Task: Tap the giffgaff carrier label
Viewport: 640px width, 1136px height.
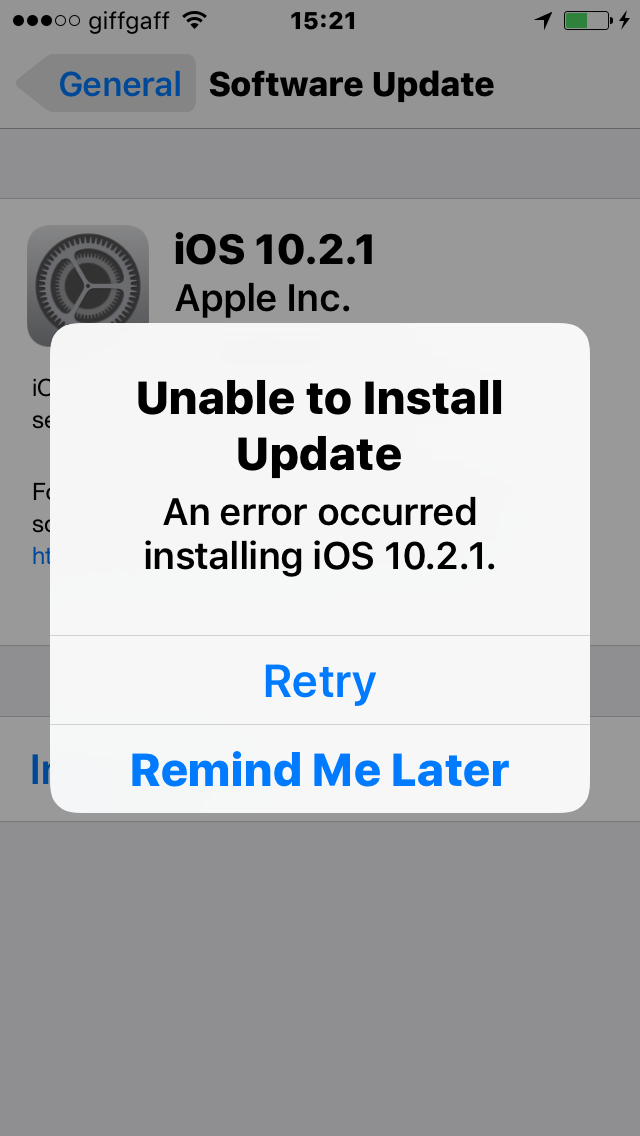Action: (x=130, y=22)
